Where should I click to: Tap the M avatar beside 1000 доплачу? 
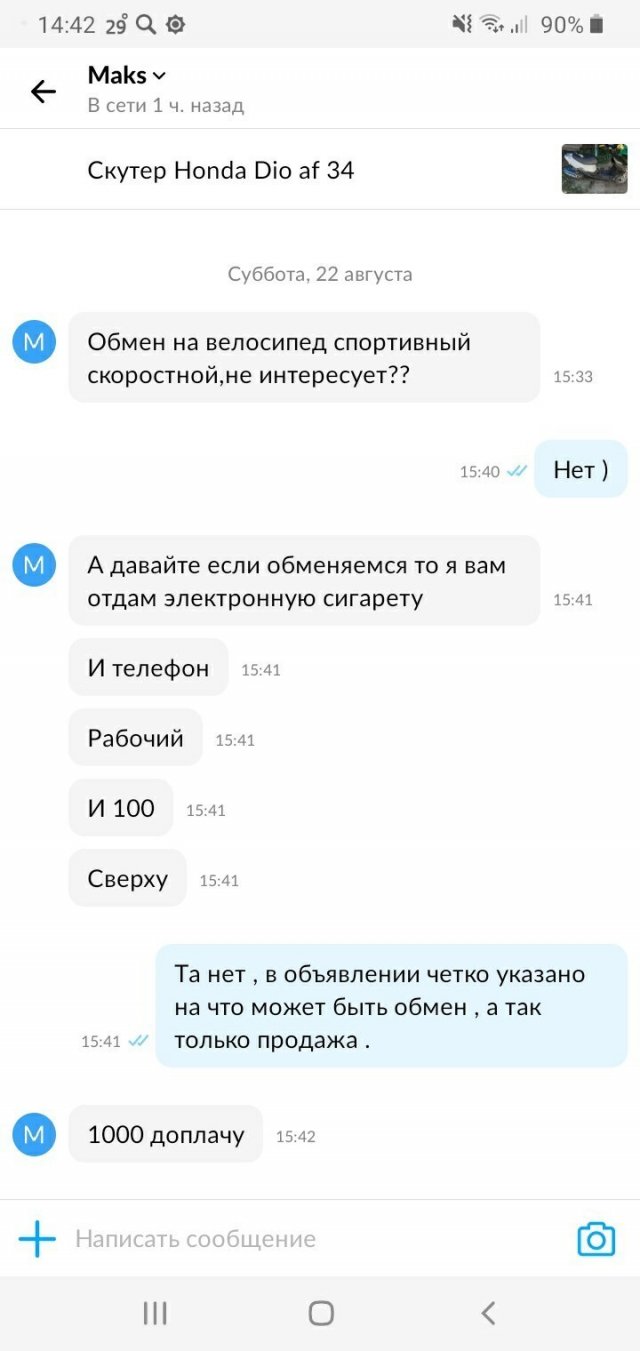coord(34,1134)
